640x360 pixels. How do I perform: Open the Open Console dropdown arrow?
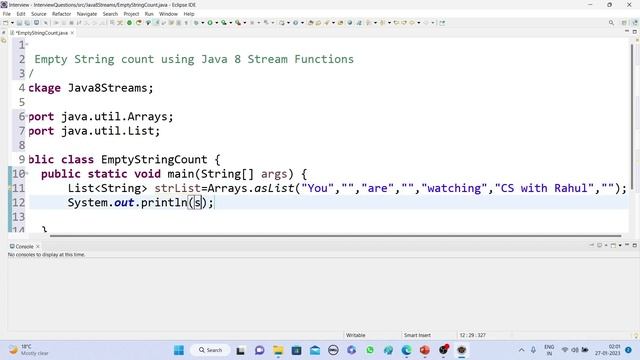click(x=620, y=245)
